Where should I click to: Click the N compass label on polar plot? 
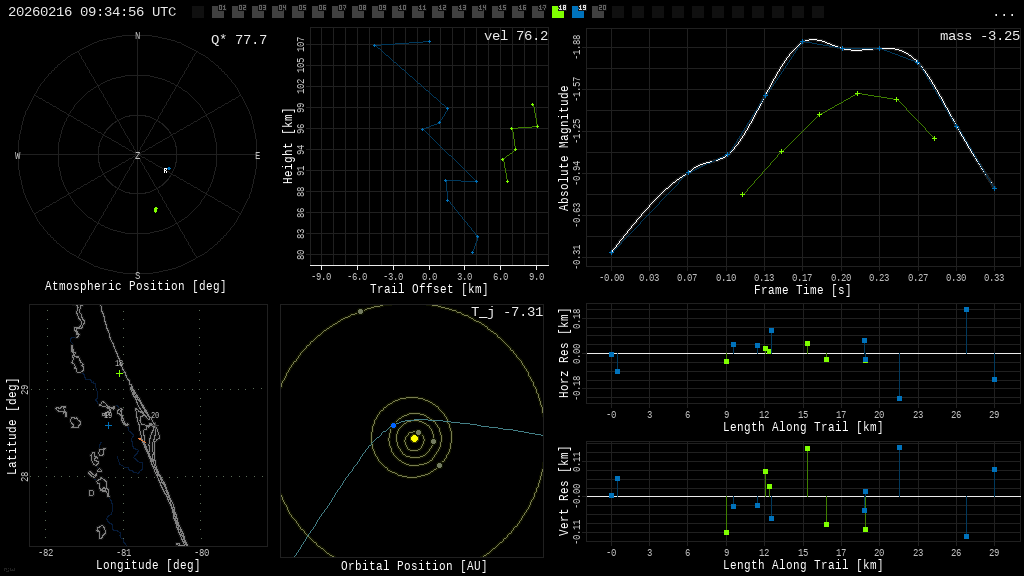pos(137,36)
